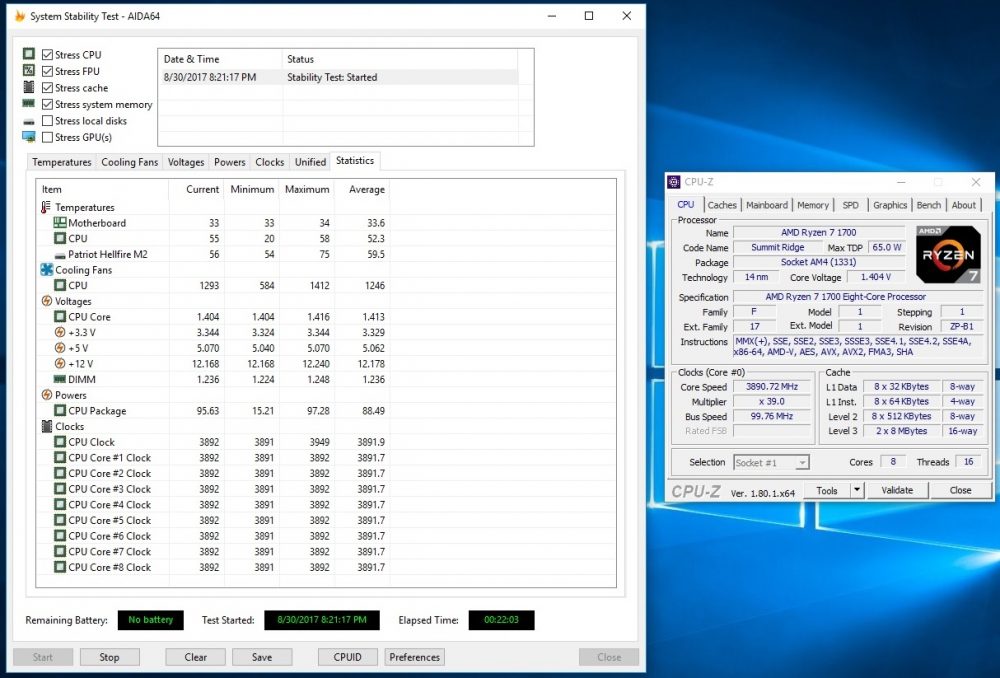The image size is (1000, 678).
Task: Open the Memory tab in CPU-Z
Action: pyautogui.click(x=813, y=205)
